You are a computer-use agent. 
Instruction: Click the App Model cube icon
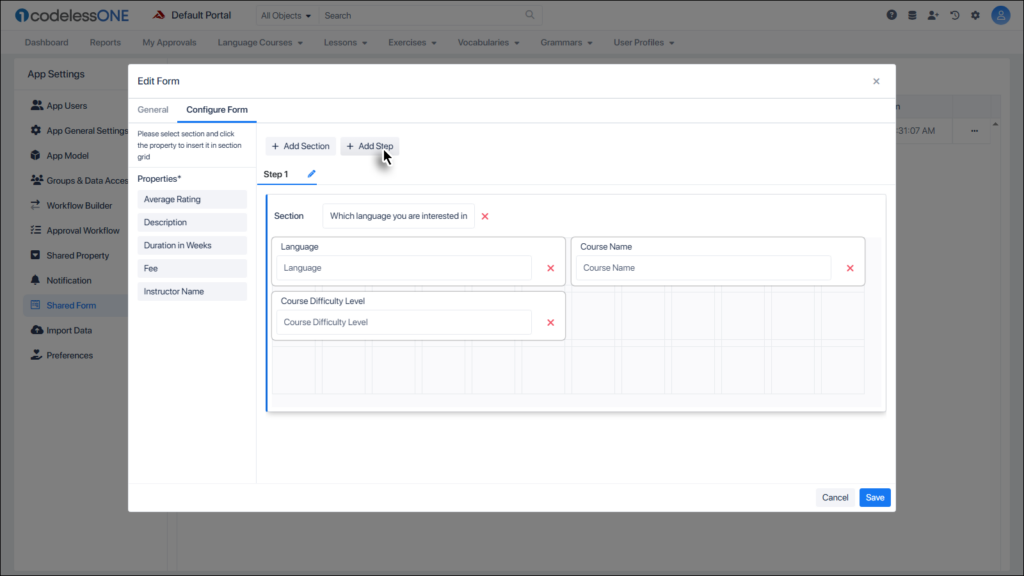pos(35,155)
